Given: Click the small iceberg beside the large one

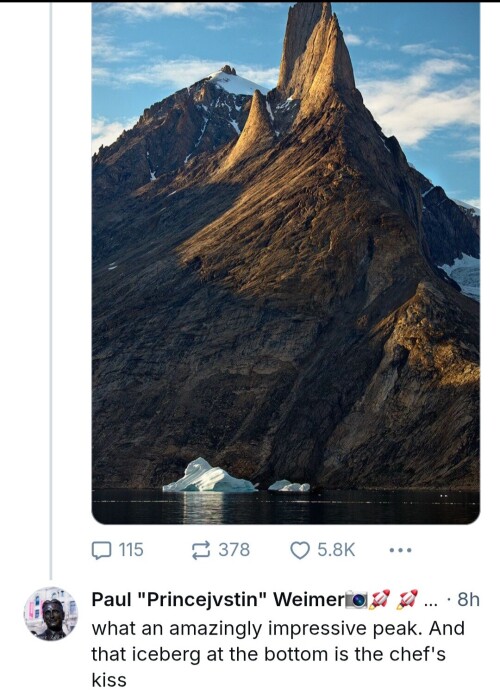Looking at the screenshot, I should coord(289,486).
